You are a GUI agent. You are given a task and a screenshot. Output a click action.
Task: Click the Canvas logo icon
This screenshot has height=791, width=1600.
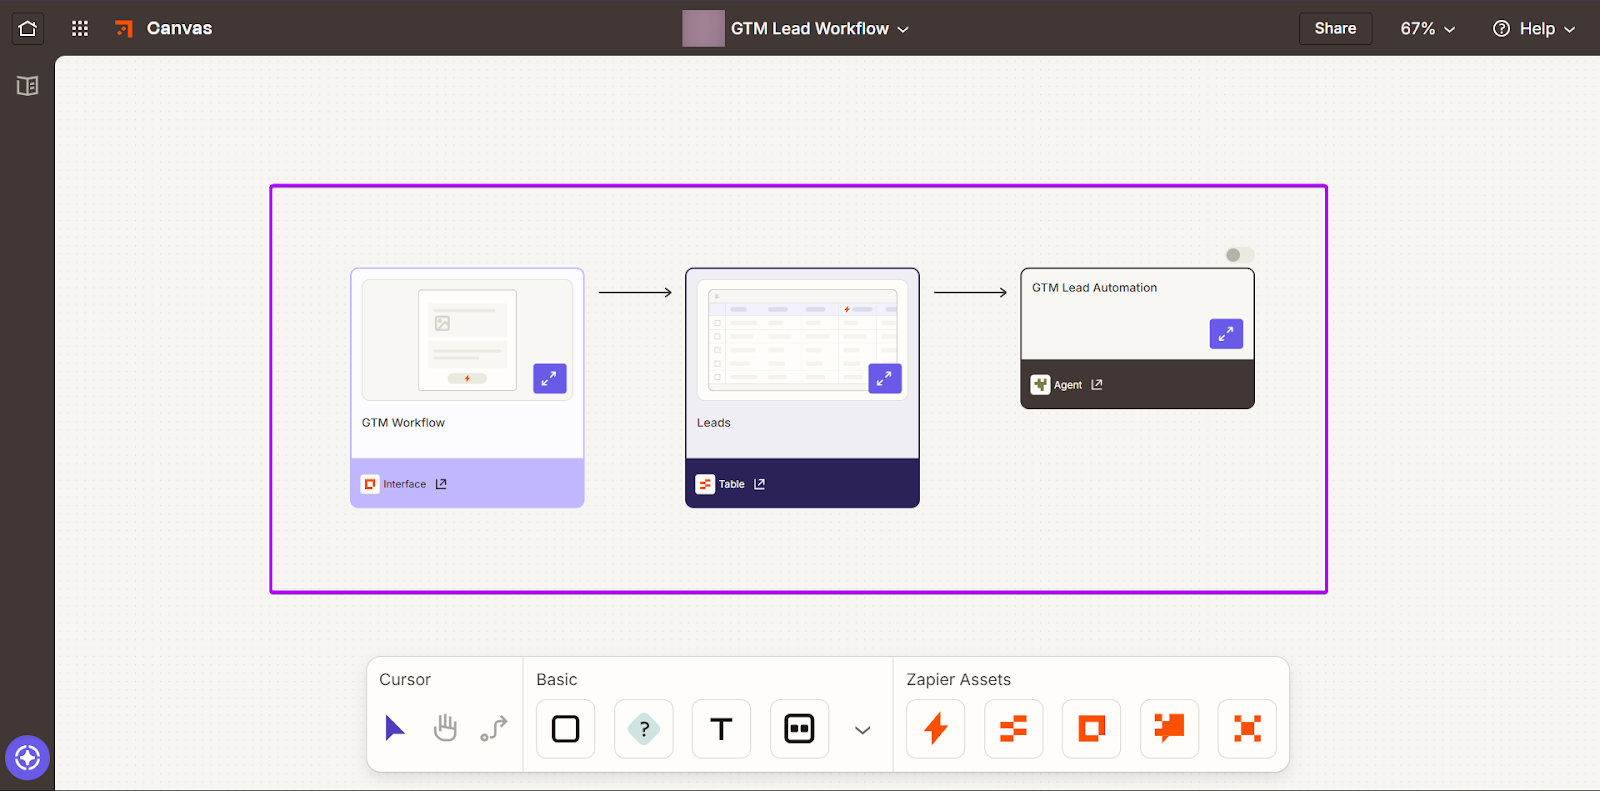(124, 28)
